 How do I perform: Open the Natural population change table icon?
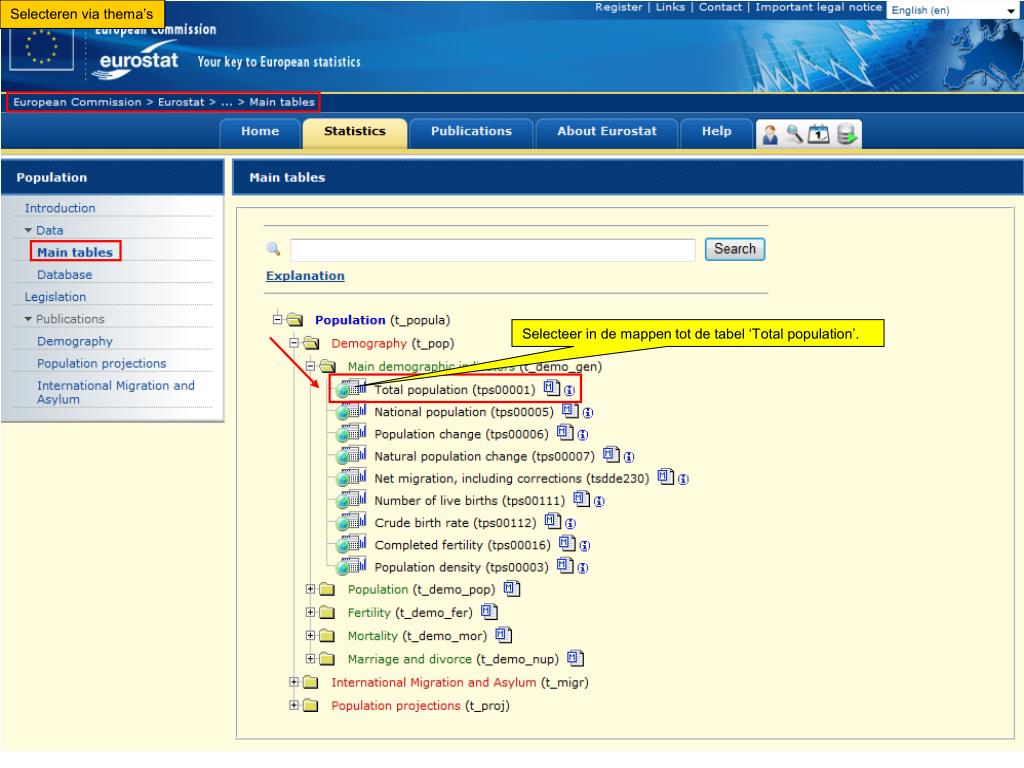[351, 456]
